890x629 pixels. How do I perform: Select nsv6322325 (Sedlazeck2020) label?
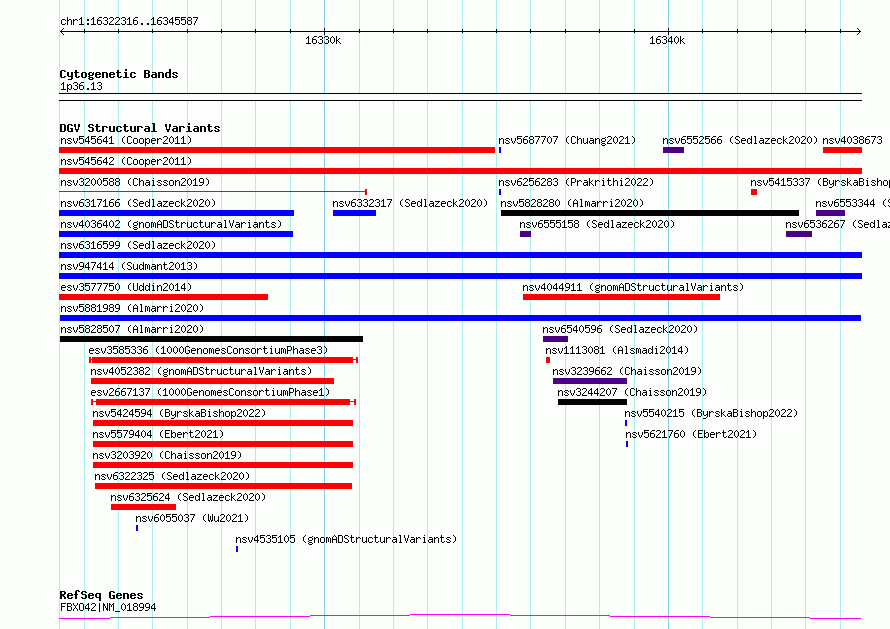point(173,476)
